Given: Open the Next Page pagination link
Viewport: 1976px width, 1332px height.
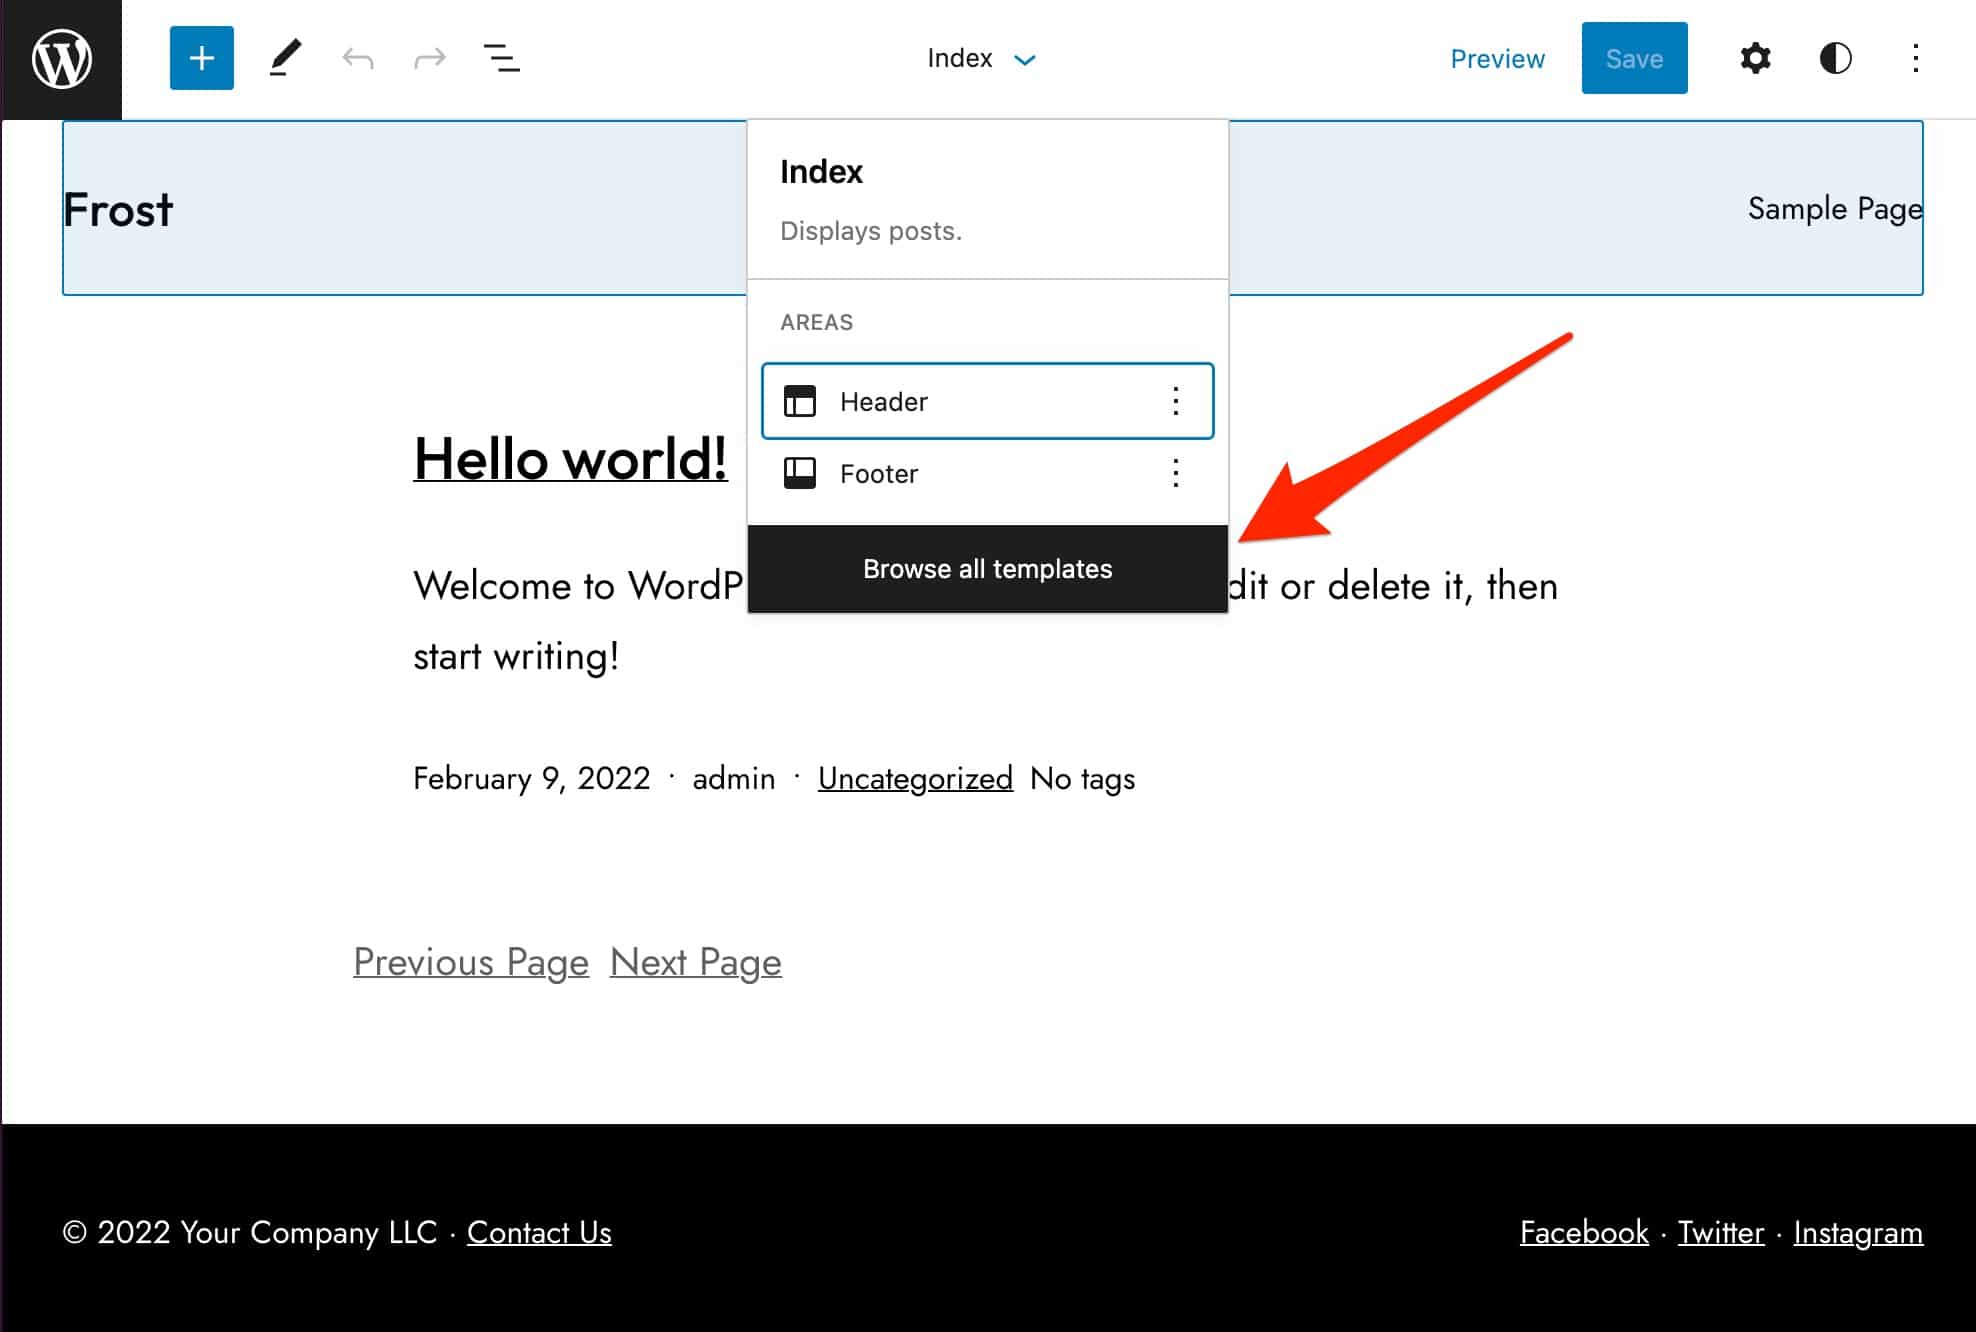Looking at the screenshot, I should [x=695, y=961].
